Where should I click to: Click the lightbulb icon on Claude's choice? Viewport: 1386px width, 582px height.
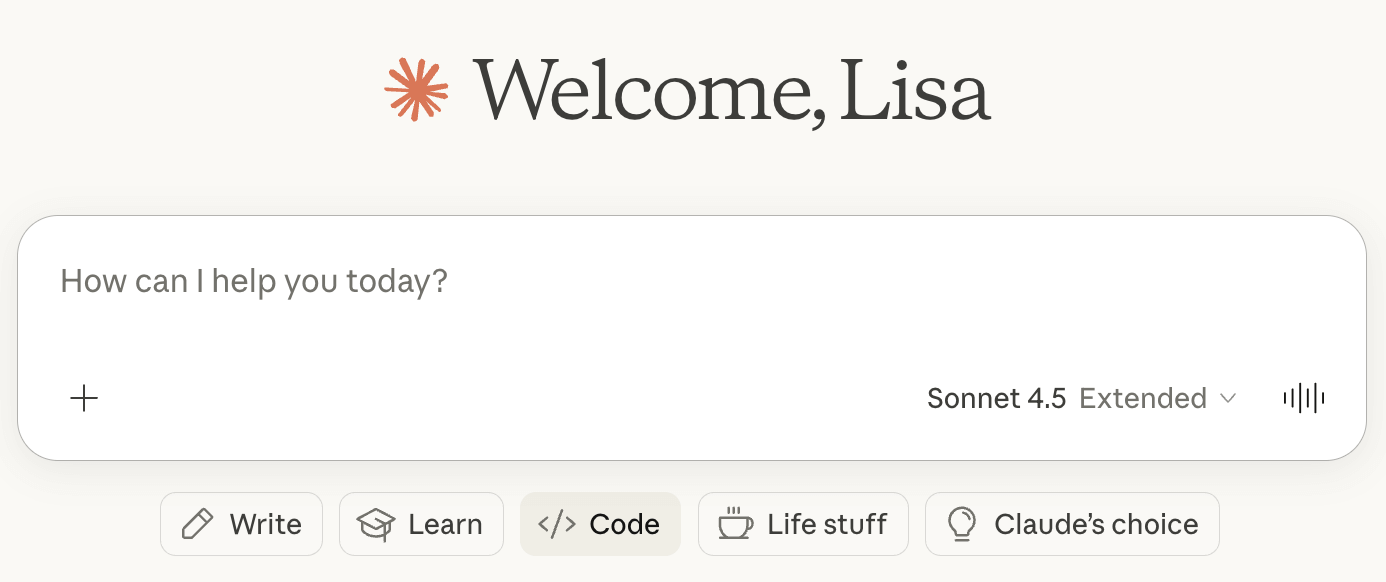[x=962, y=524]
